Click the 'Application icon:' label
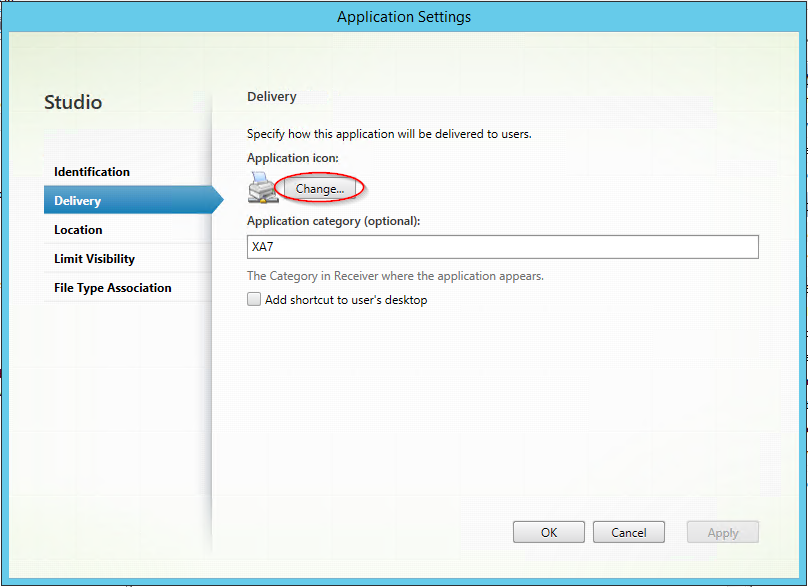The width and height of the screenshot is (808, 587). 293,158
